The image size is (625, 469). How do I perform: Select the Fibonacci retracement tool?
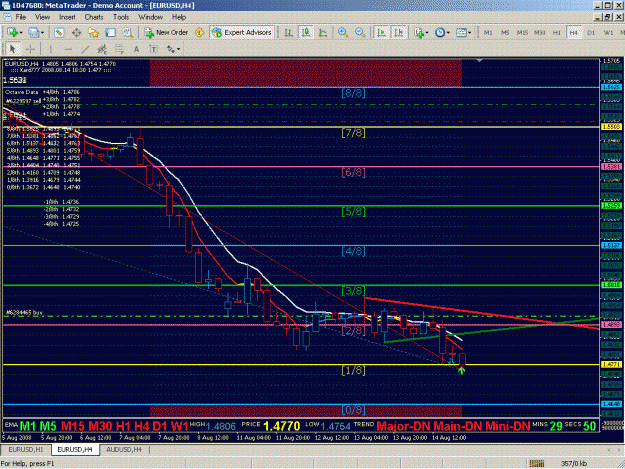pos(119,49)
